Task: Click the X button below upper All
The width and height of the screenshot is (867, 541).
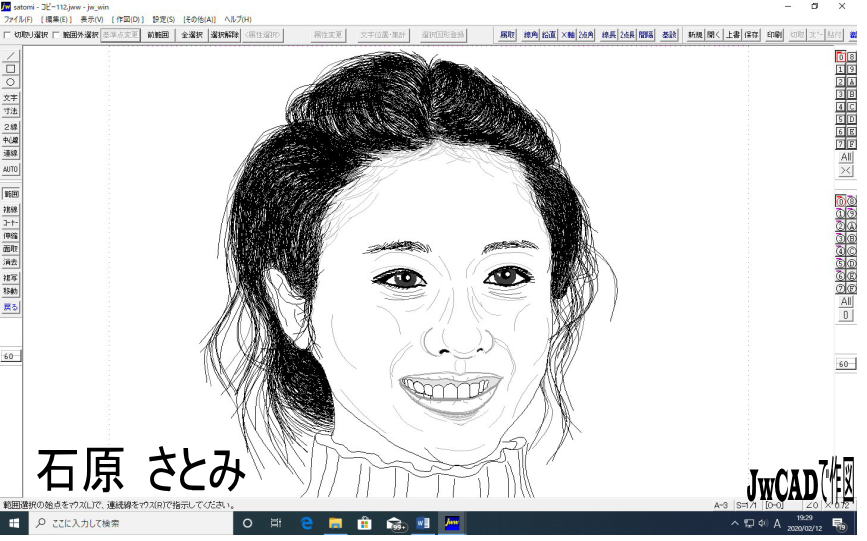Action: 846,171
